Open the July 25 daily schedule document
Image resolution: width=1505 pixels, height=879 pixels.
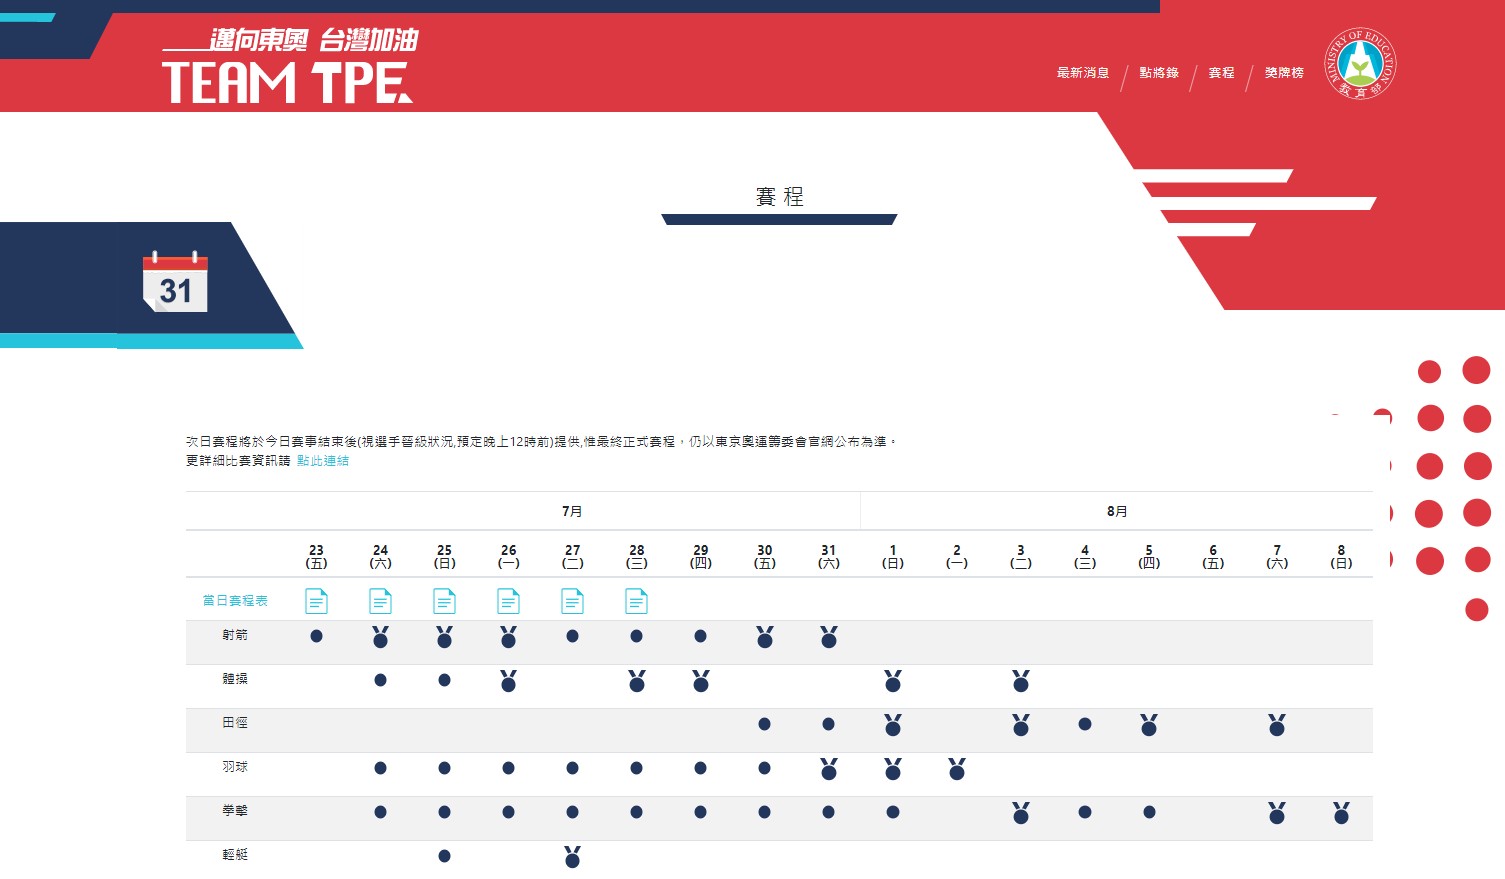pos(444,601)
